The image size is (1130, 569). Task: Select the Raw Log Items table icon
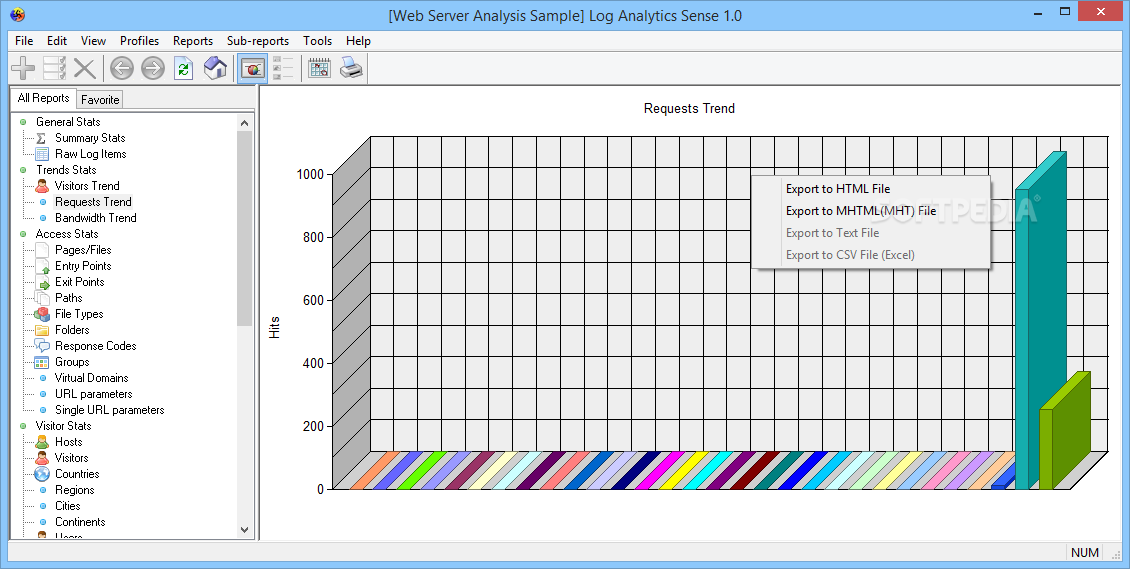coord(42,153)
